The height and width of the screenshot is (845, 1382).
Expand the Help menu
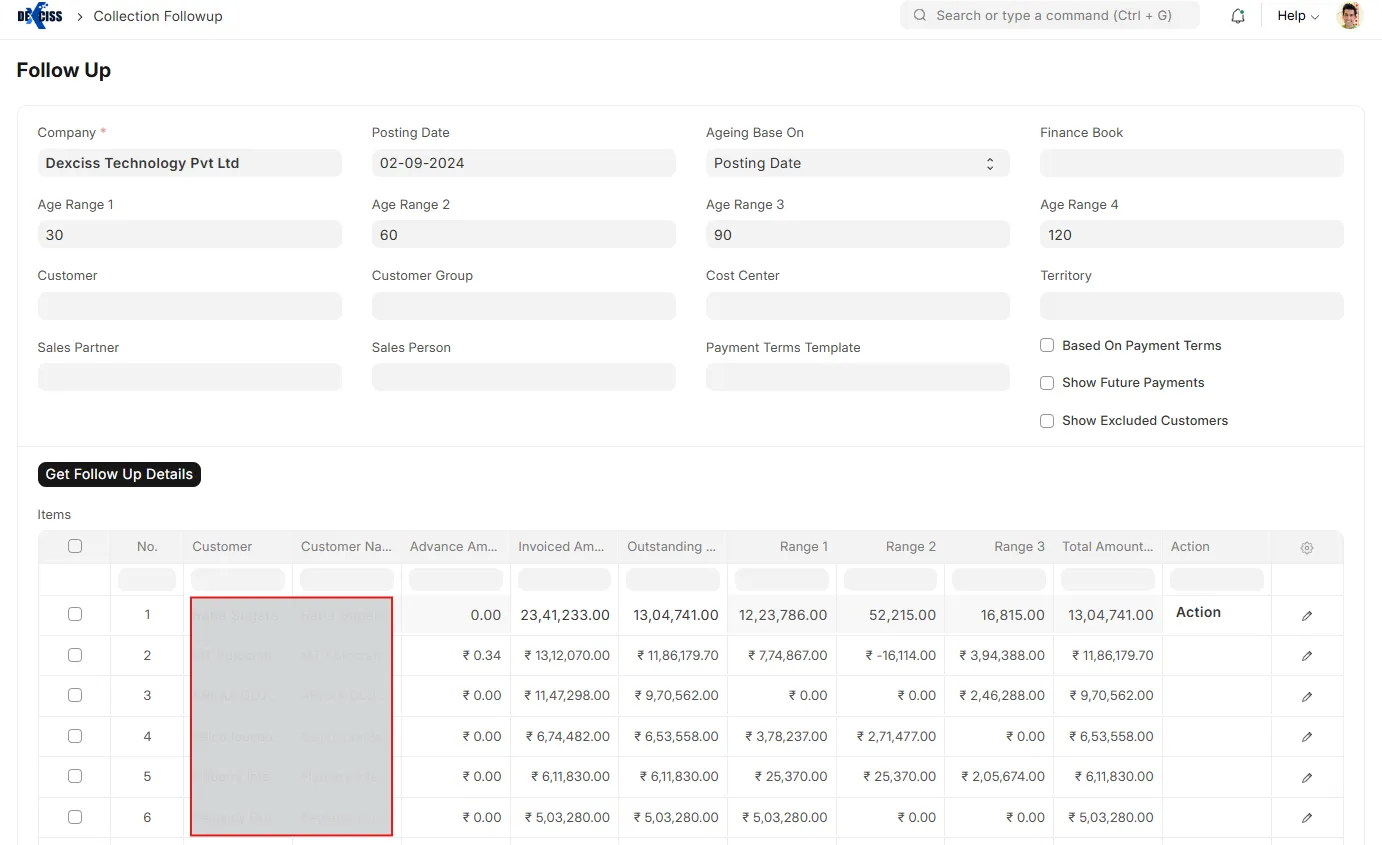pos(1298,16)
